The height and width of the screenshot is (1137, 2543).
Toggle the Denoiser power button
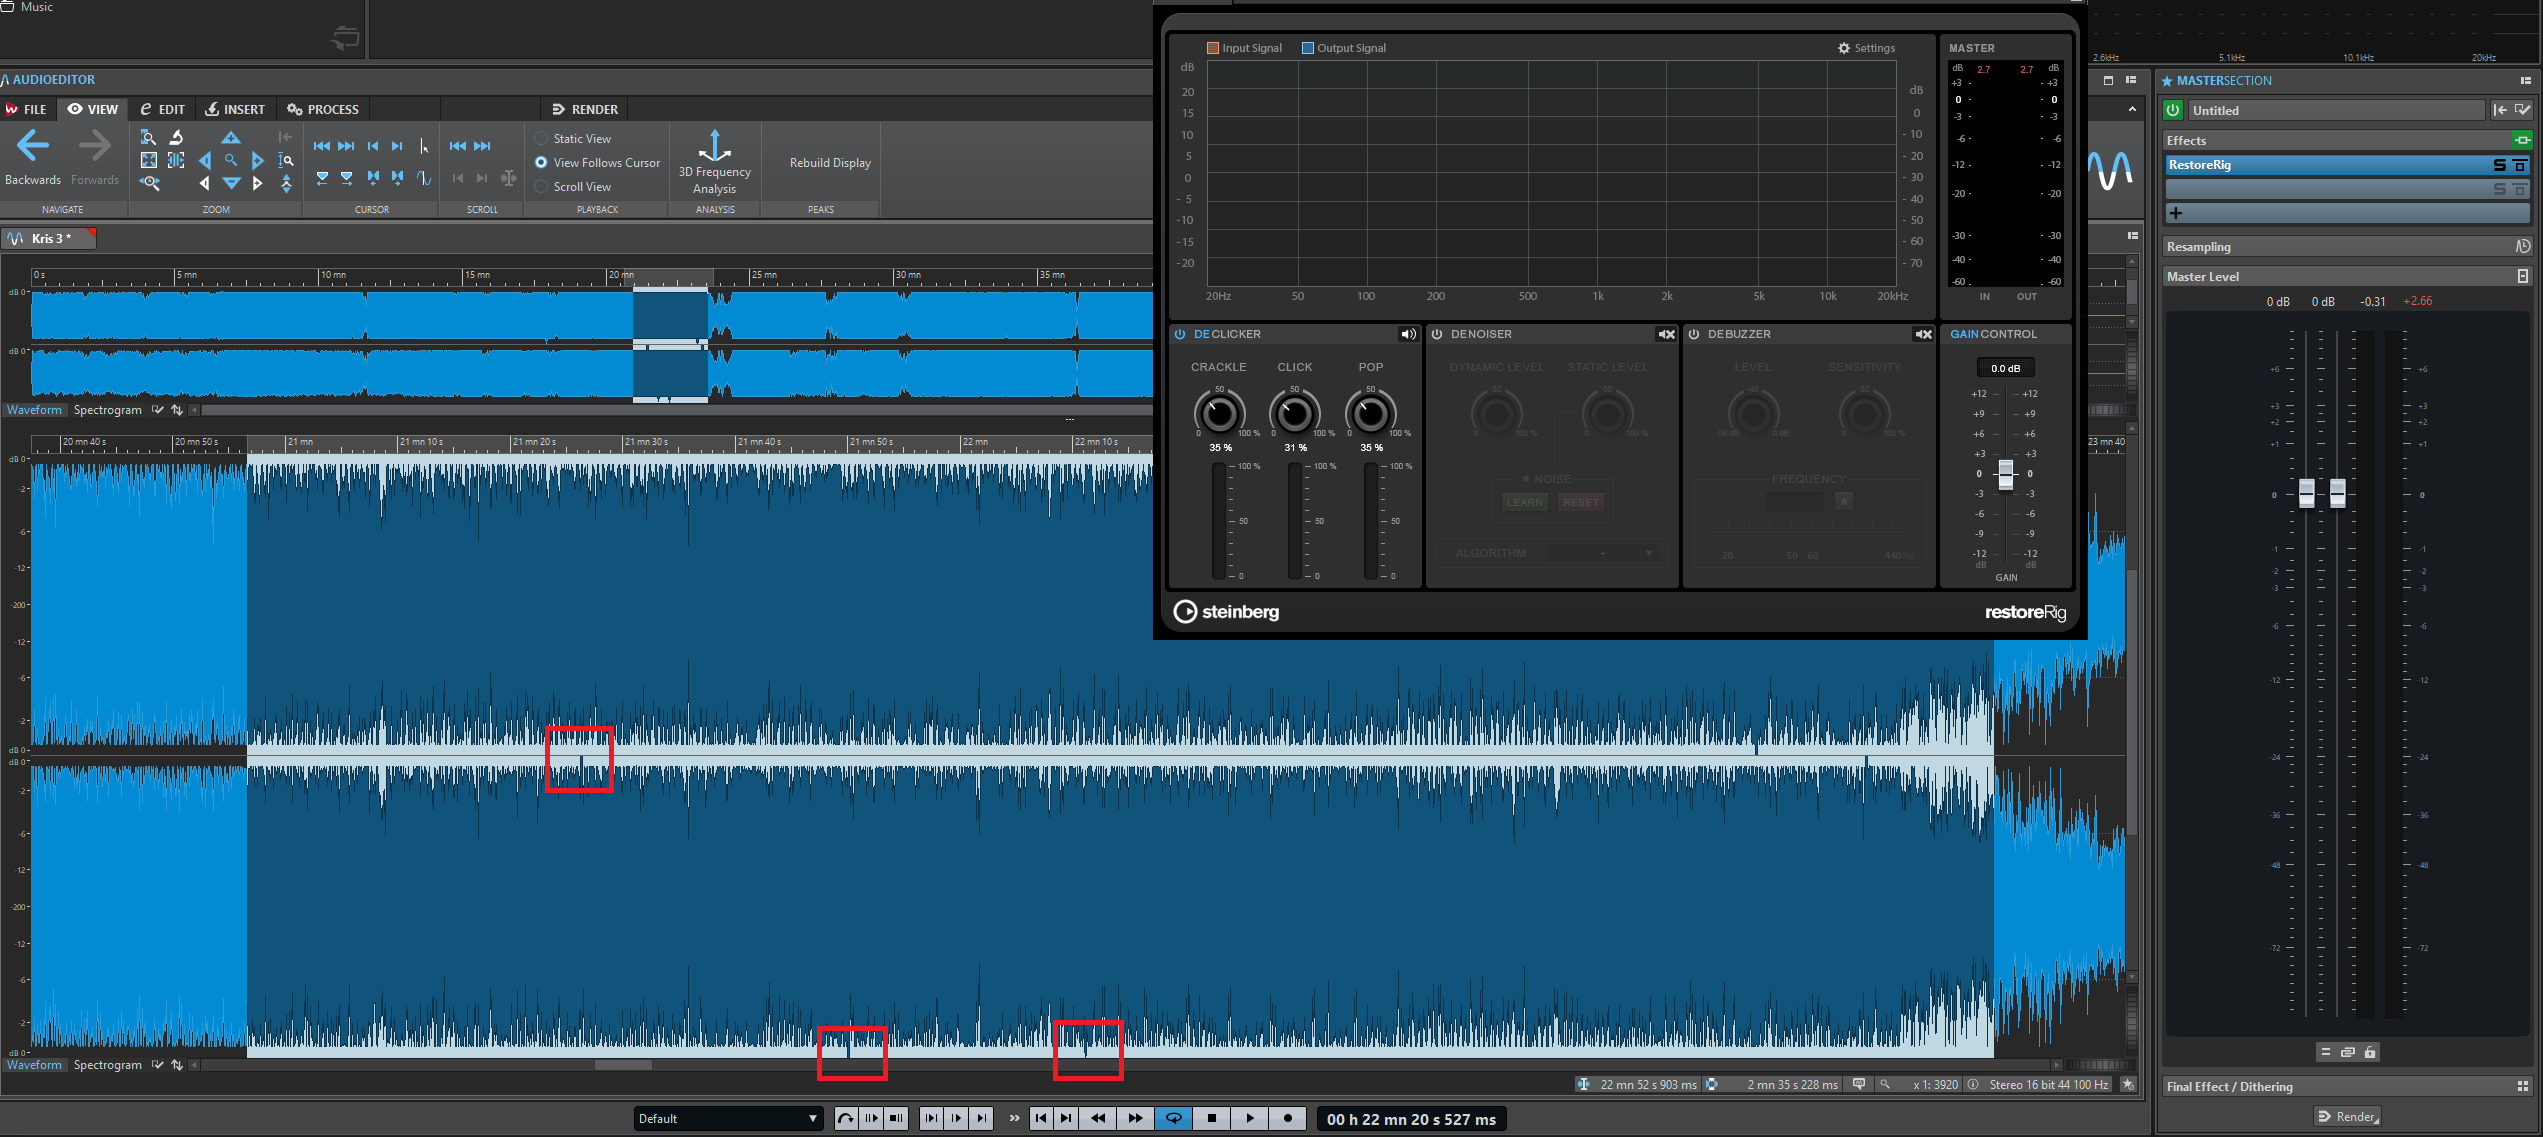point(1437,334)
